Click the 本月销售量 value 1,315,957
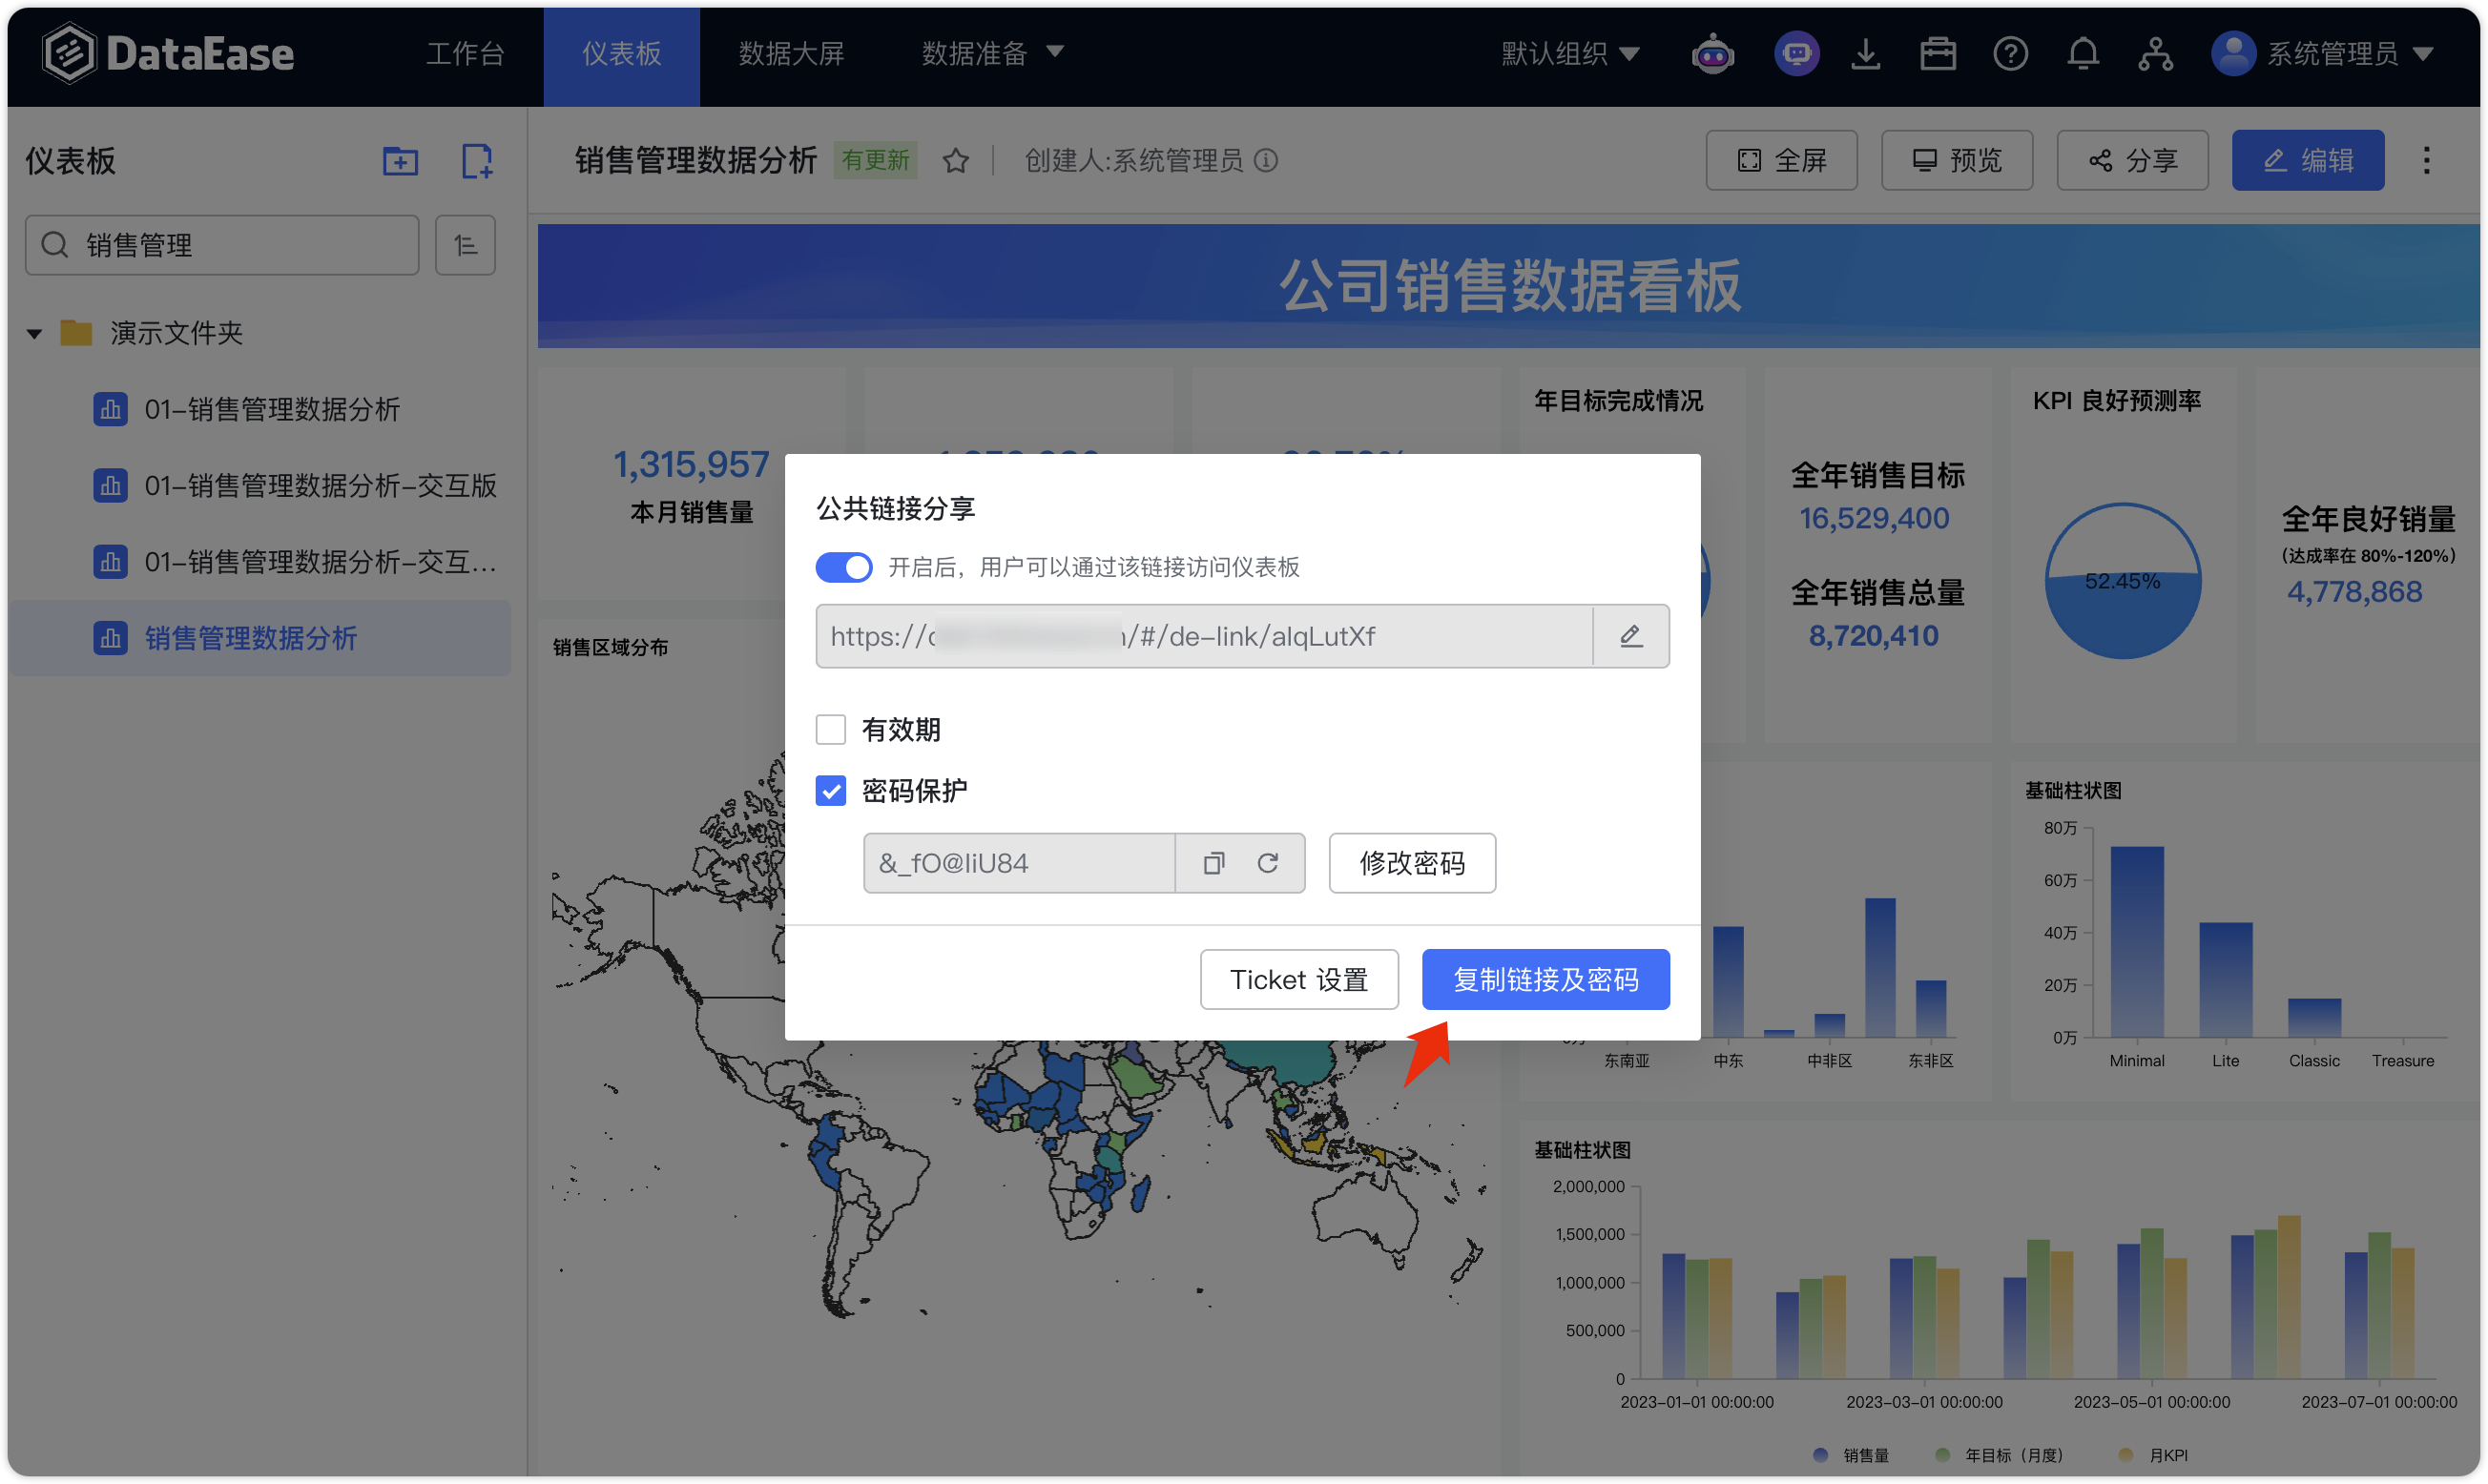This screenshot has width=2488, height=1484. (691, 464)
